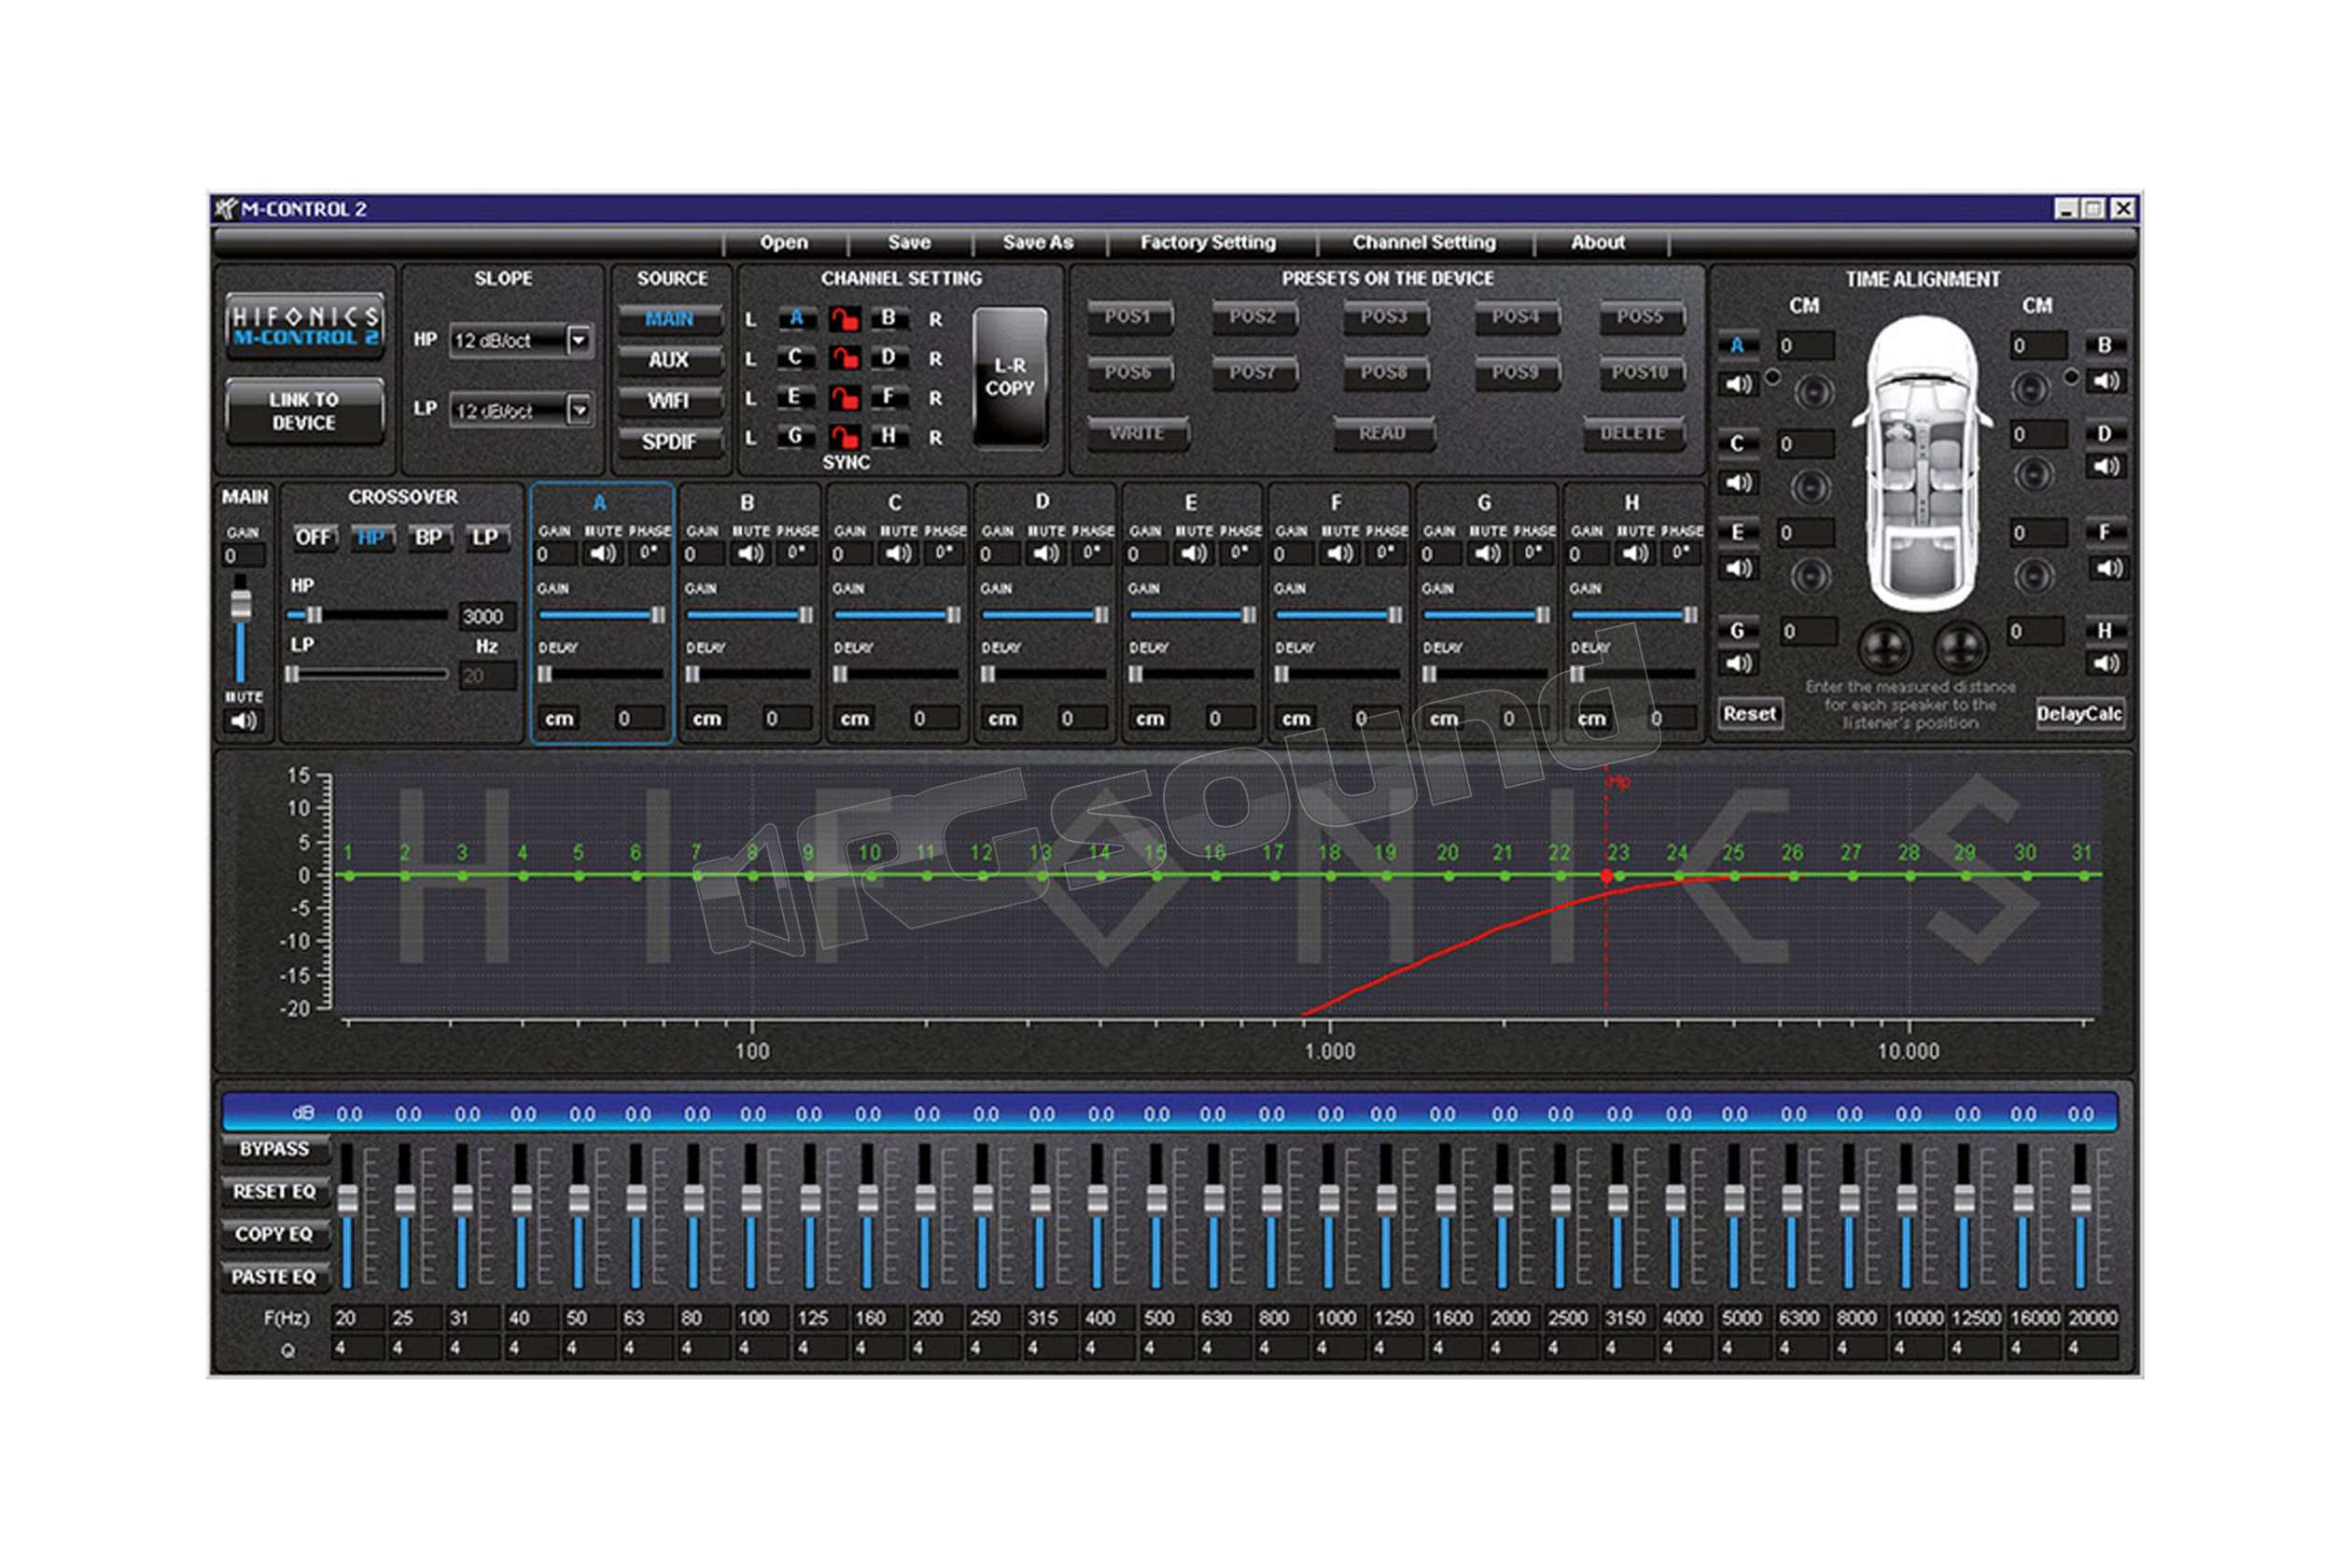Select WIFI as the source
The height and width of the screenshot is (1568, 2351).
pyautogui.click(x=669, y=401)
